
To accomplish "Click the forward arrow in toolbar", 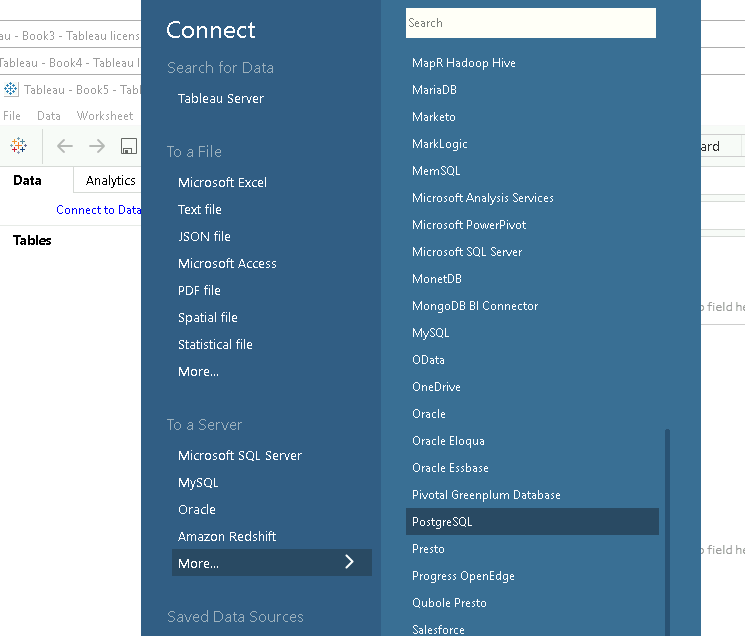I will click(x=97, y=146).
